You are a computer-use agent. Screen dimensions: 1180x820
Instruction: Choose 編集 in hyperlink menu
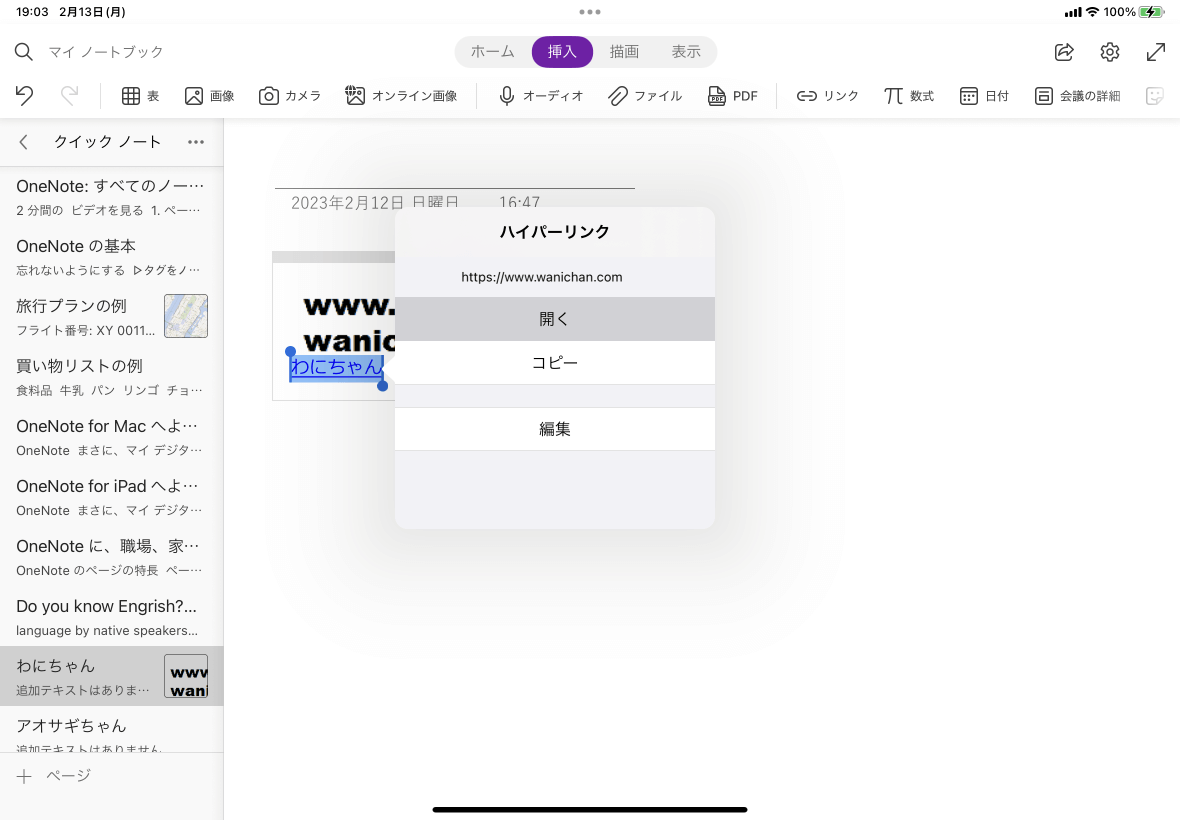click(555, 429)
